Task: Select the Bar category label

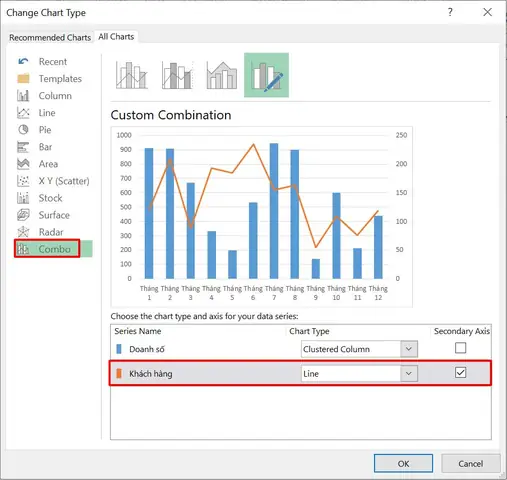Action: pos(45,147)
